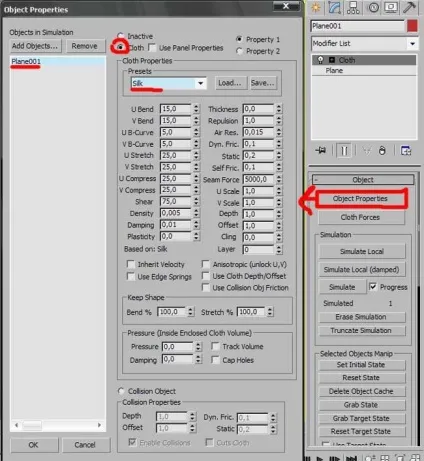Viewport: 424px width, 461px height.
Task: Click Simulate Local button
Action: [x=362, y=251]
